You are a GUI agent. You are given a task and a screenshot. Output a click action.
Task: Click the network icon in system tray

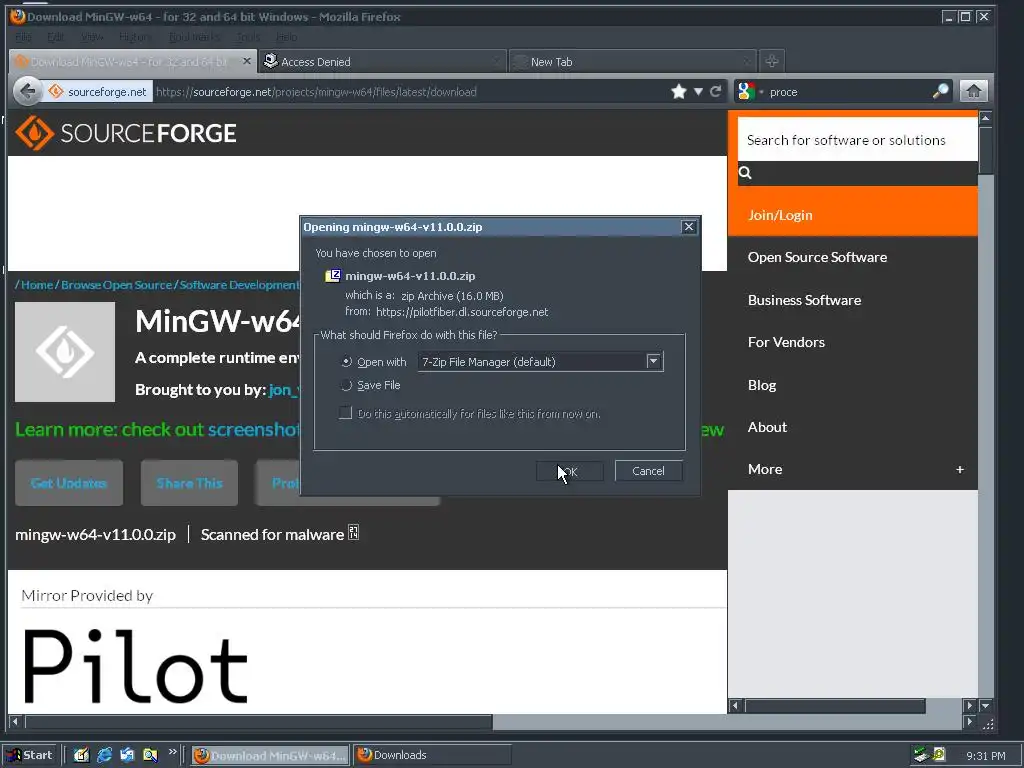pyautogui.click(x=921, y=755)
